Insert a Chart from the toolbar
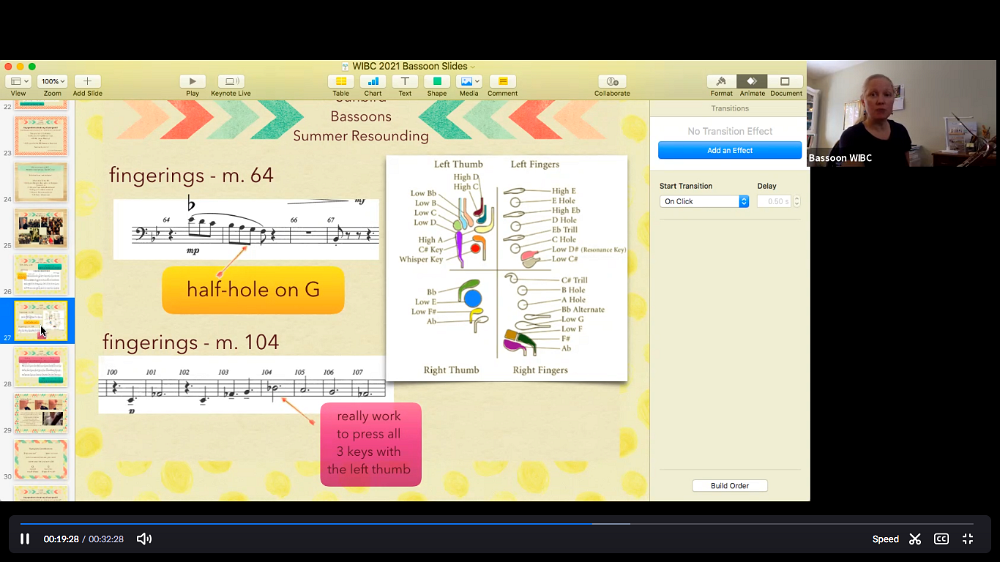The height and width of the screenshot is (562, 1000). pyautogui.click(x=372, y=81)
